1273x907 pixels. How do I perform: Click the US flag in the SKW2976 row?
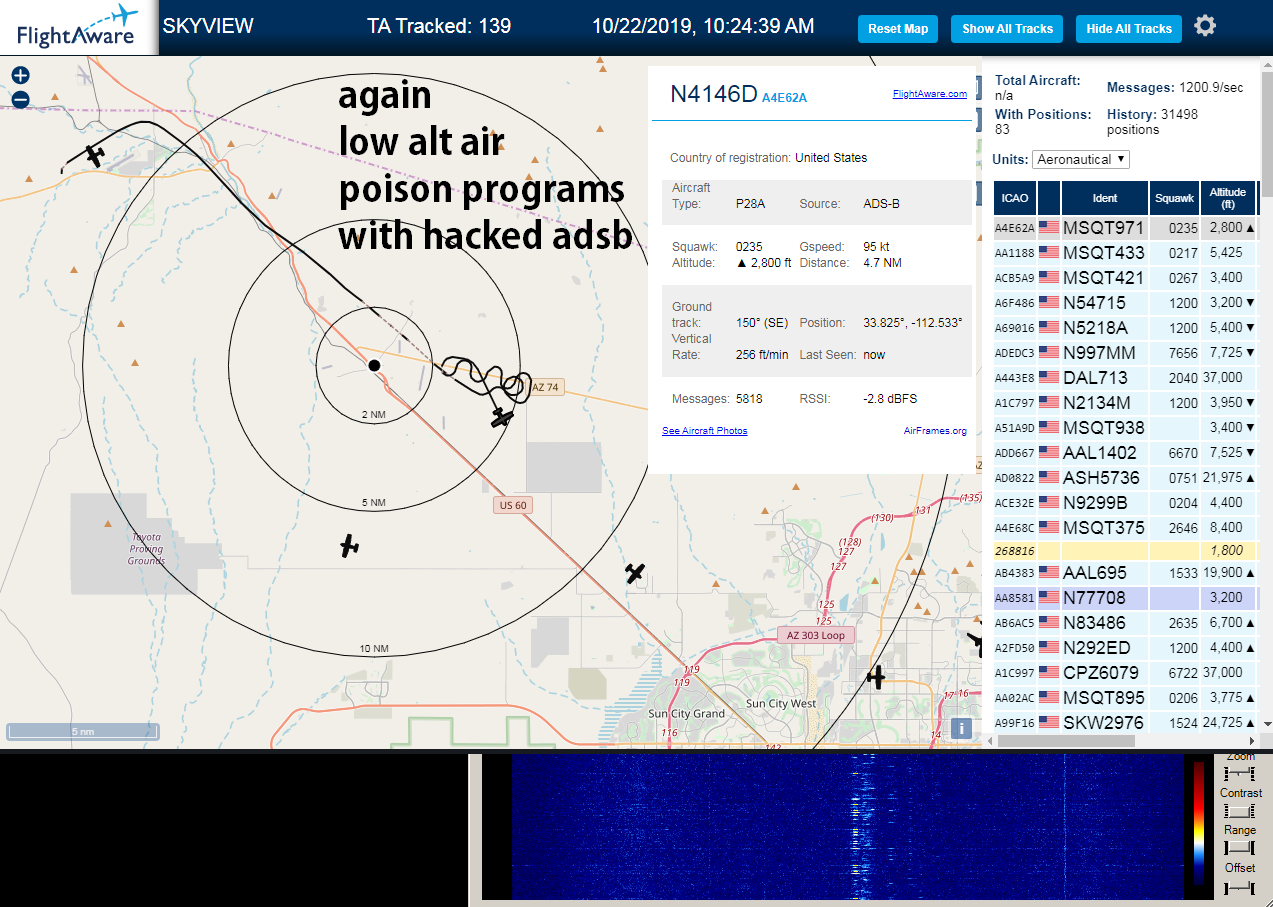[x=1049, y=723]
